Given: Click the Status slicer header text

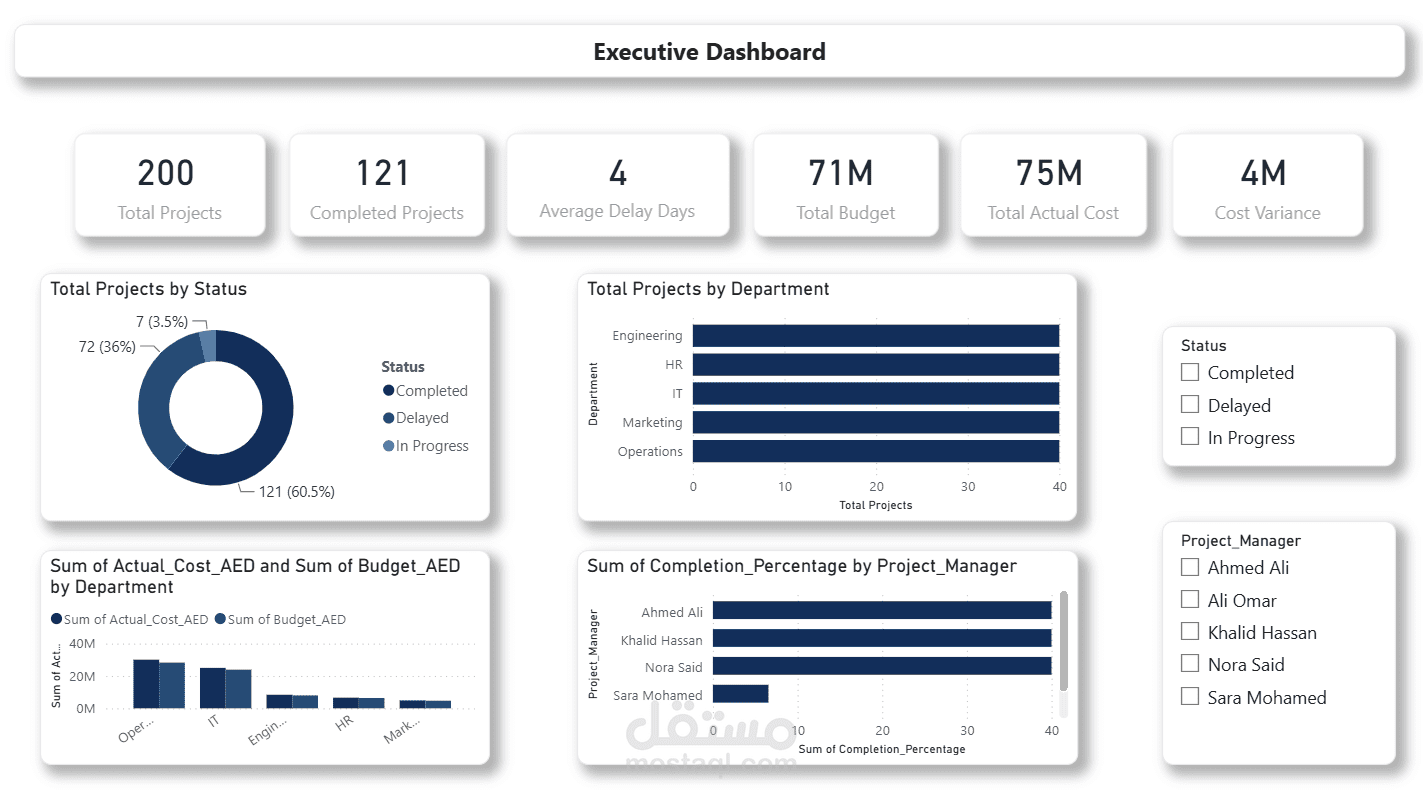Looking at the screenshot, I should tap(1203, 345).
